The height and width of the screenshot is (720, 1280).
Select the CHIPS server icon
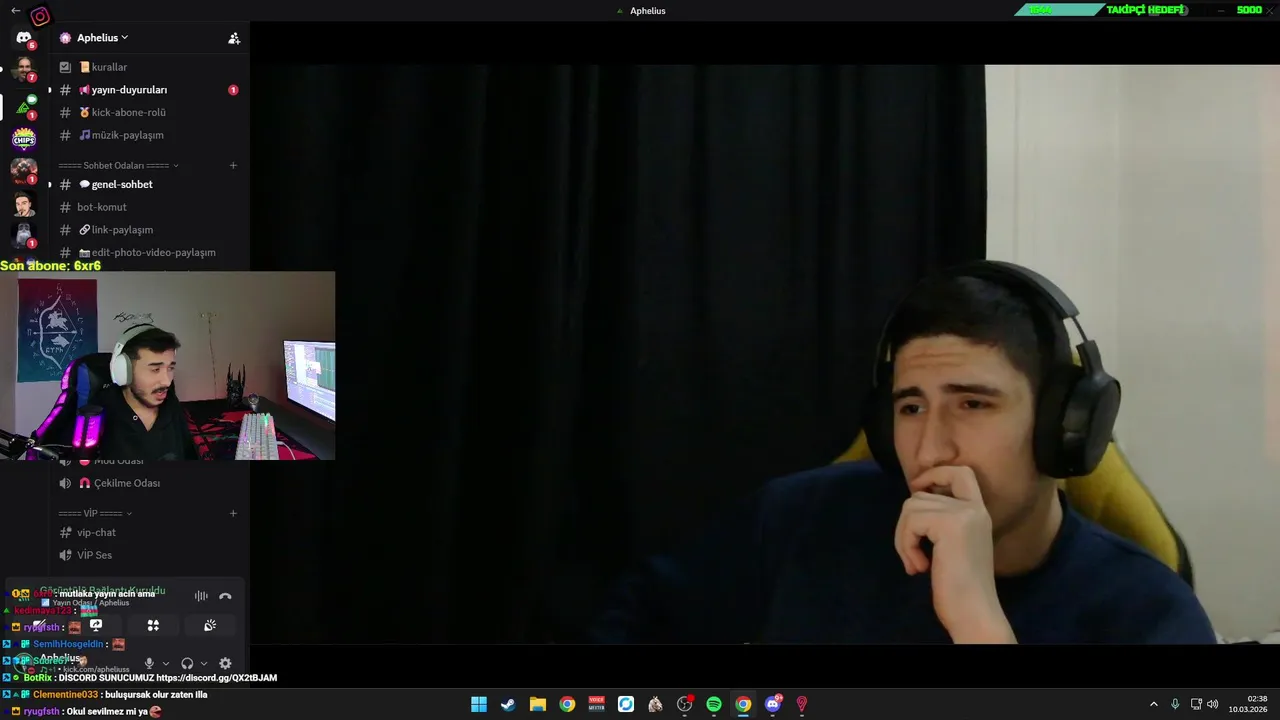[24, 139]
